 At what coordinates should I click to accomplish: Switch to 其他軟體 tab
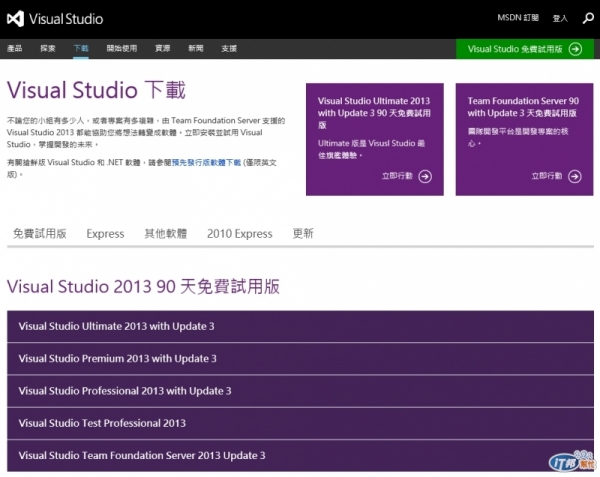[166, 233]
